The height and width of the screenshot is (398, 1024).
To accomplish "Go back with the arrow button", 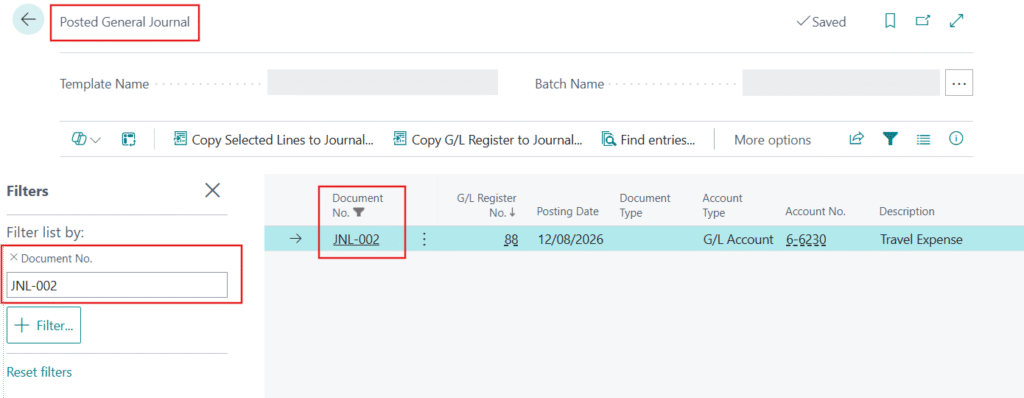I will (x=28, y=20).
